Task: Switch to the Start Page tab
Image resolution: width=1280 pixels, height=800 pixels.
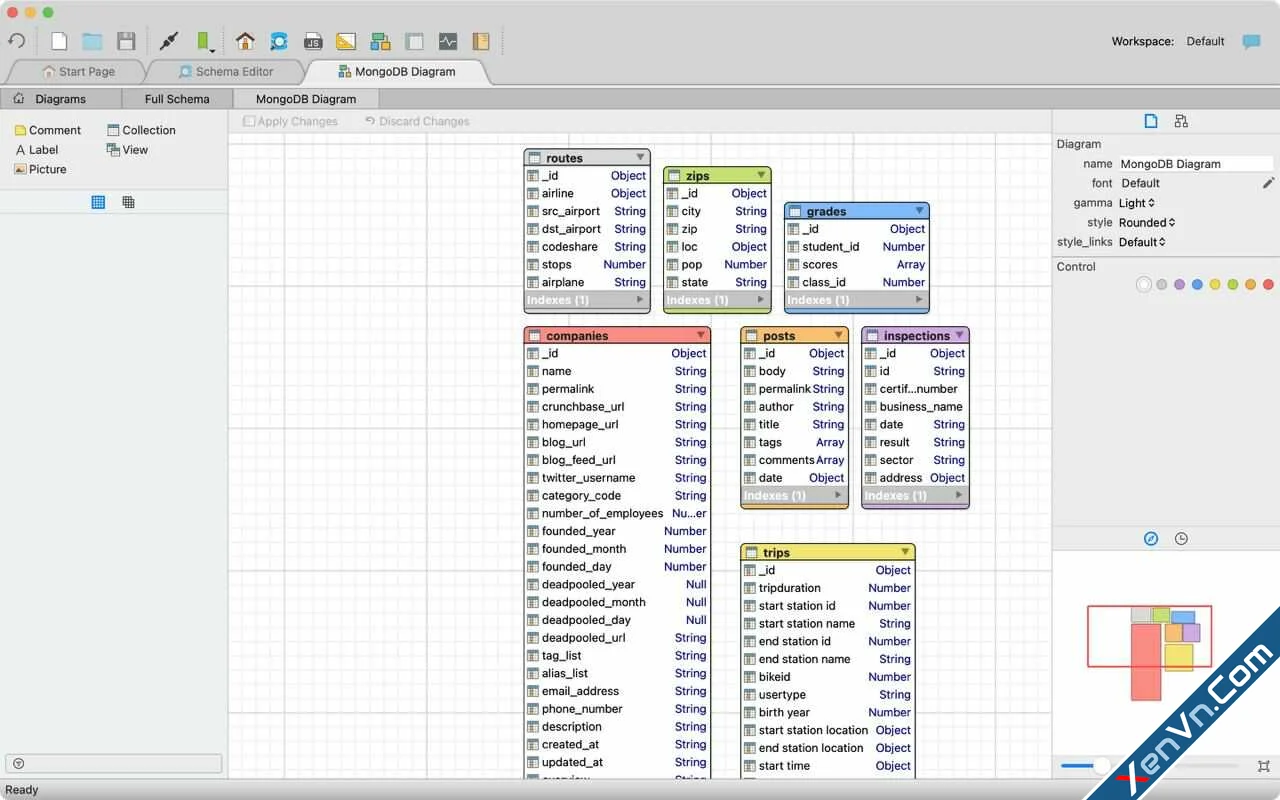Action: click(x=78, y=72)
